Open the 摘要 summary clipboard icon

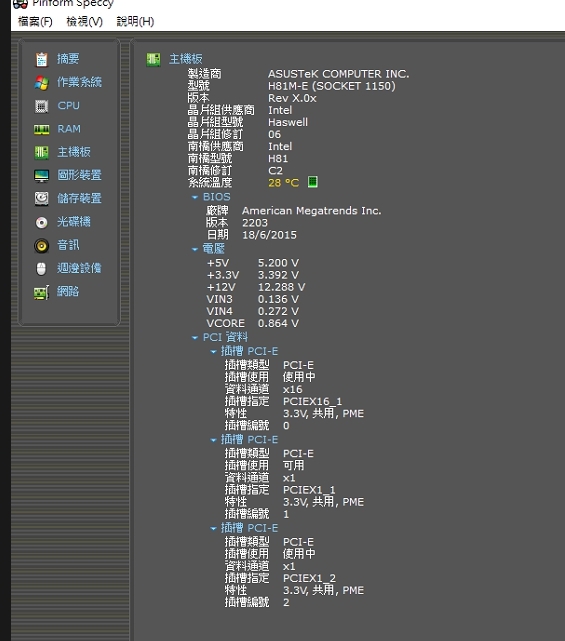tap(41, 59)
